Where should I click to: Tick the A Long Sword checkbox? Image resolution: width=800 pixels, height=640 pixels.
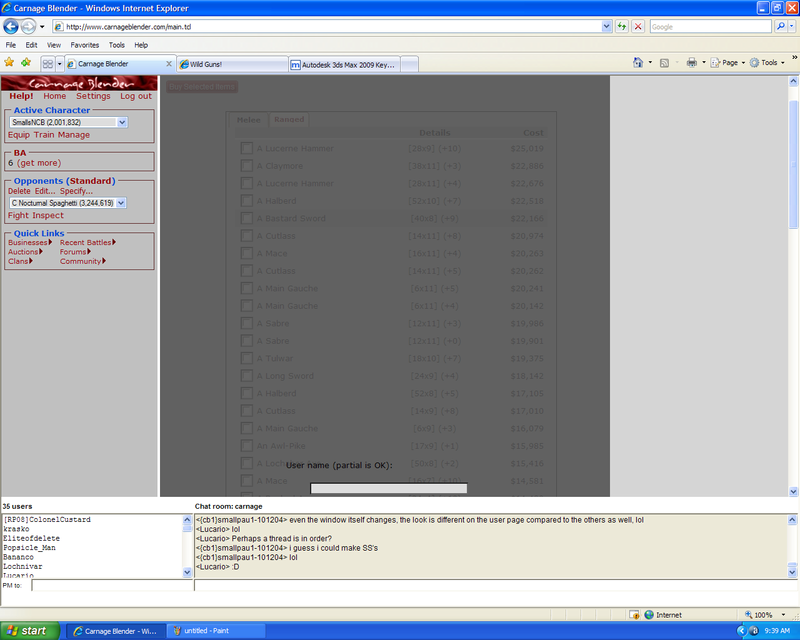pyautogui.click(x=246, y=376)
